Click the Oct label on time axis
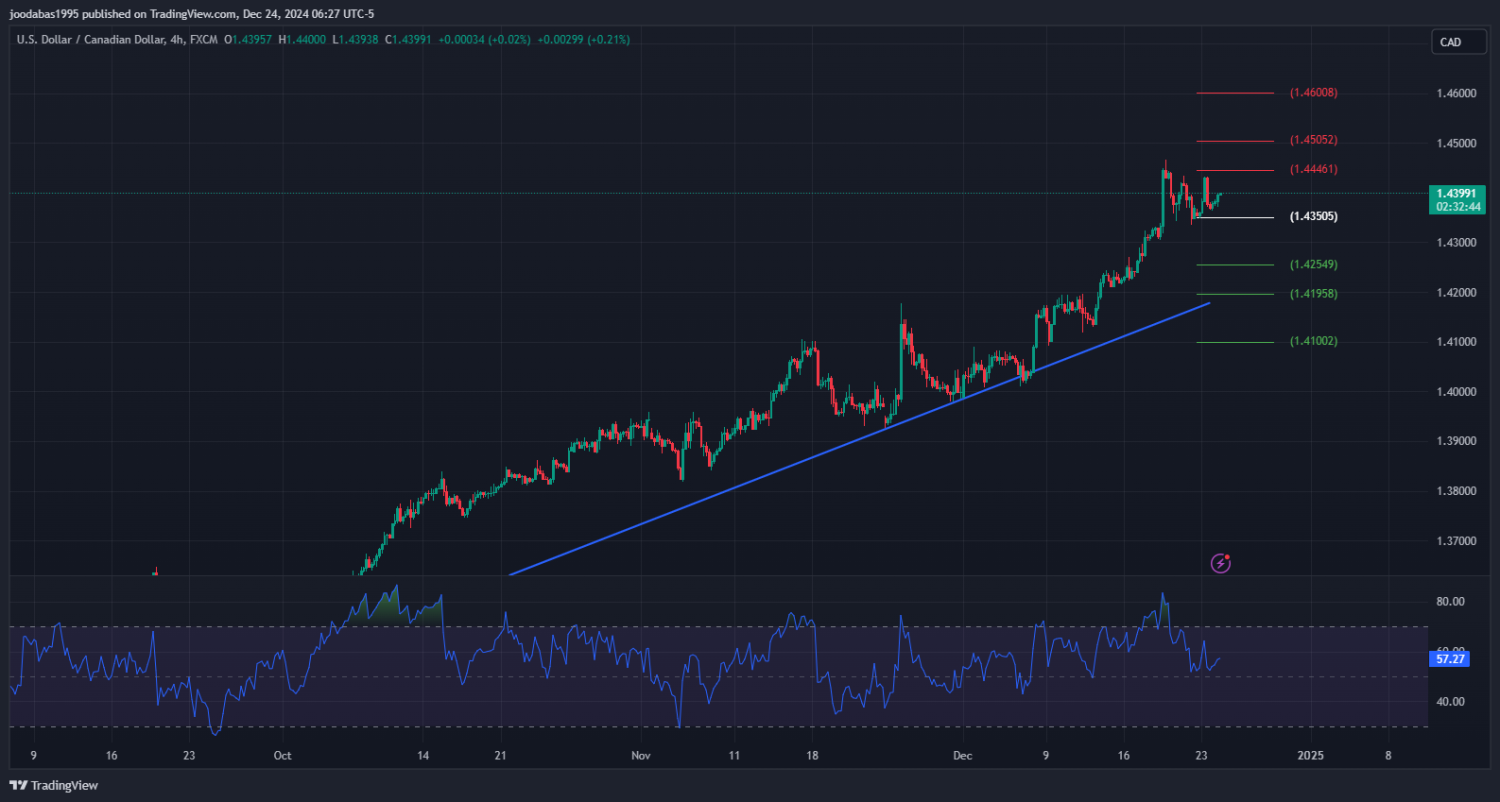This screenshot has height=802, width=1500. tap(282, 755)
